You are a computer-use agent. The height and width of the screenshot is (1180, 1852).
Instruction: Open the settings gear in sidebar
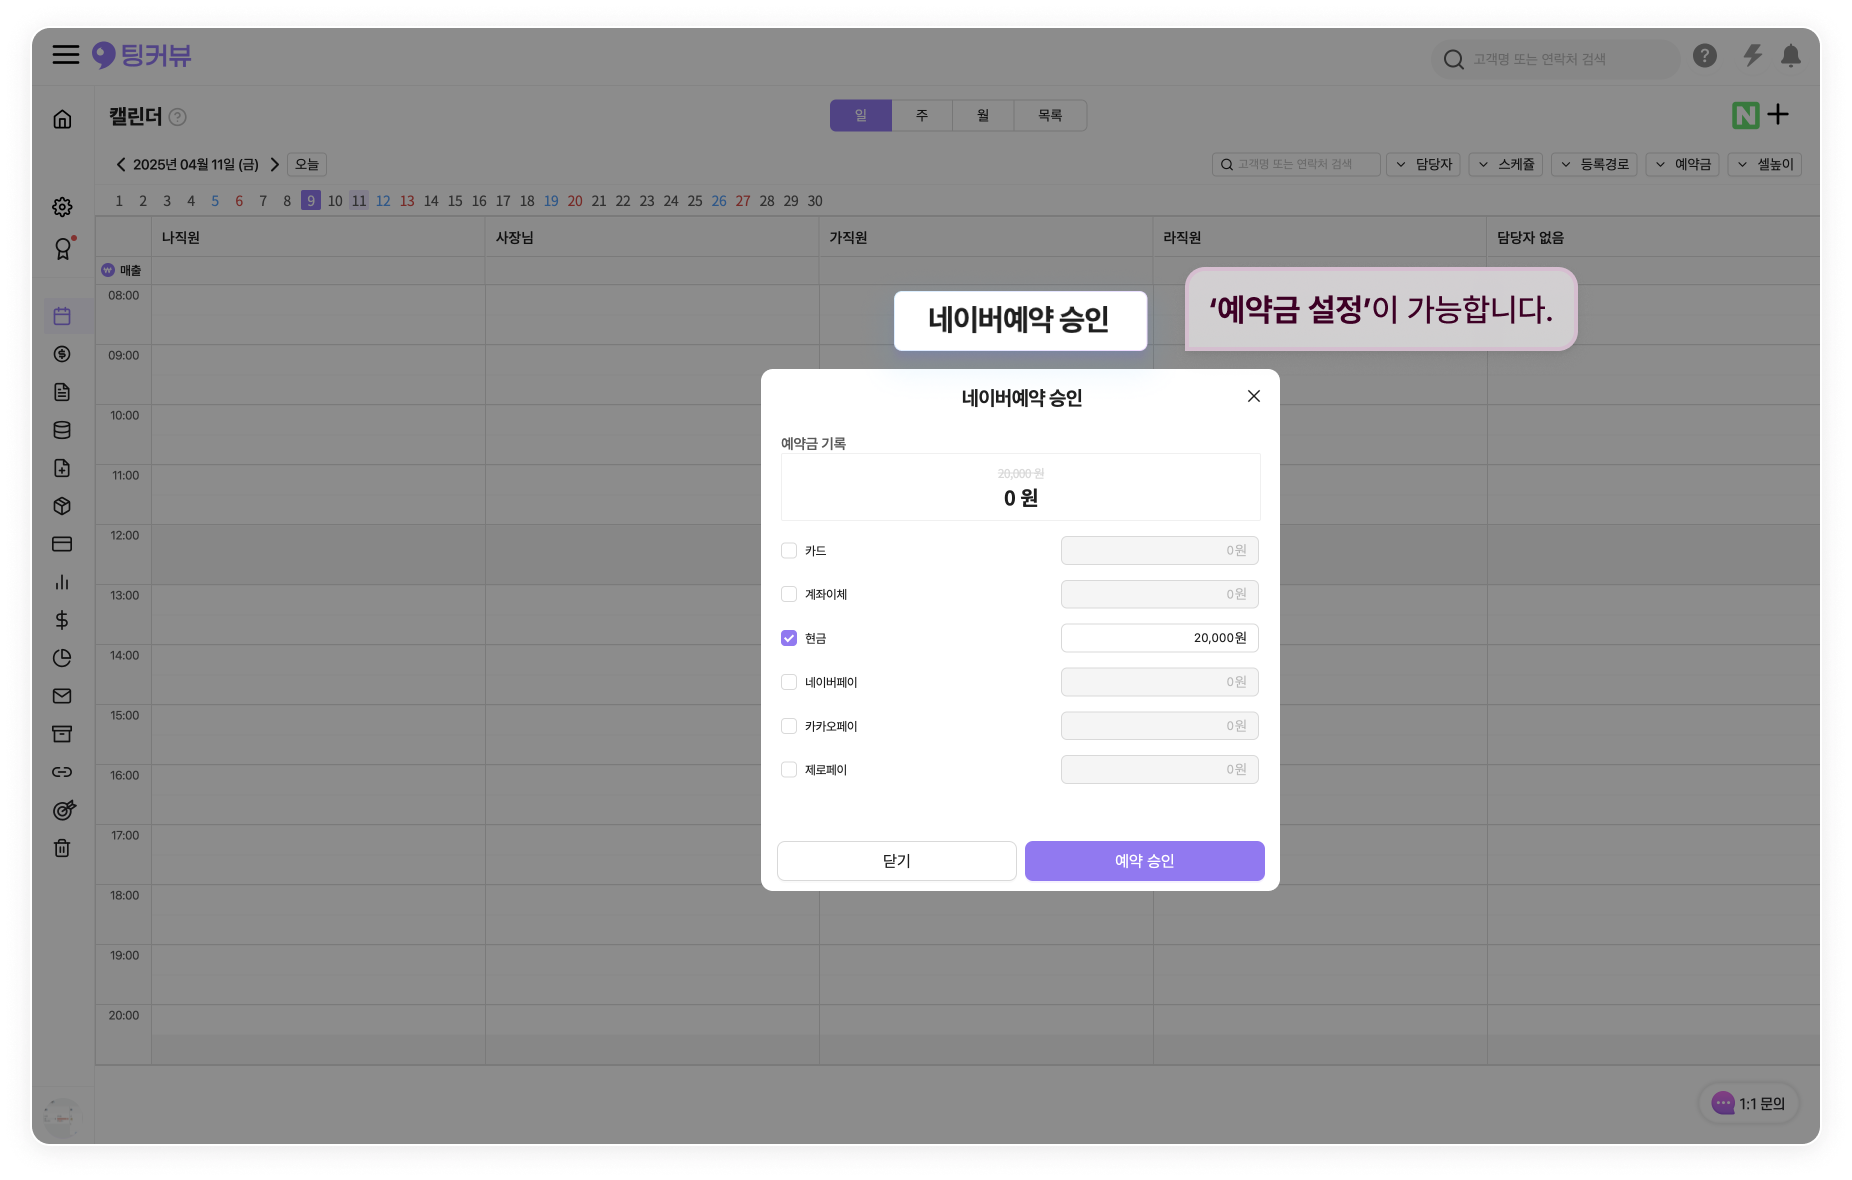click(62, 207)
